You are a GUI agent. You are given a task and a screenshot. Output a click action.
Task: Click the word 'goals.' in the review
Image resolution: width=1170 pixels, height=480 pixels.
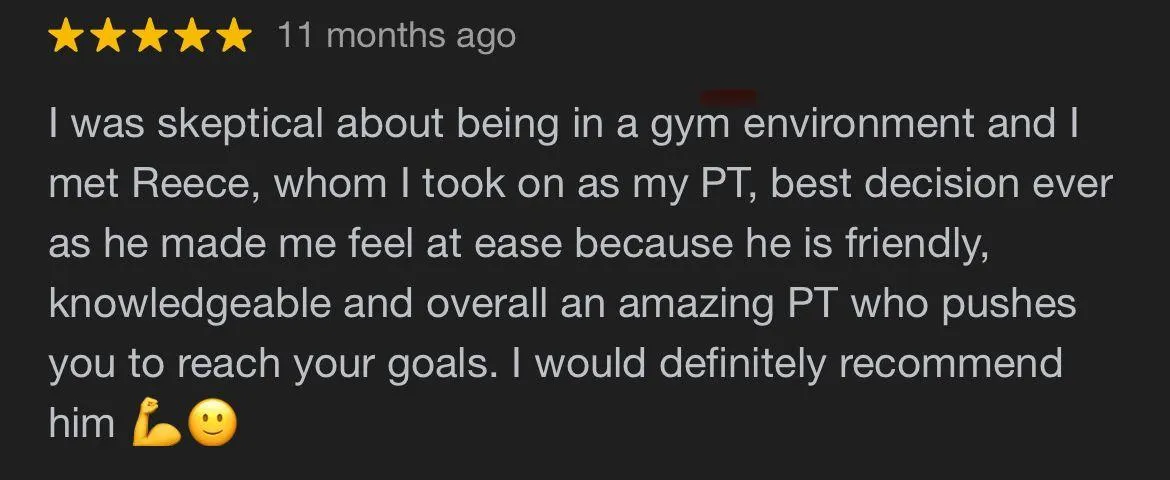pyautogui.click(x=431, y=366)
